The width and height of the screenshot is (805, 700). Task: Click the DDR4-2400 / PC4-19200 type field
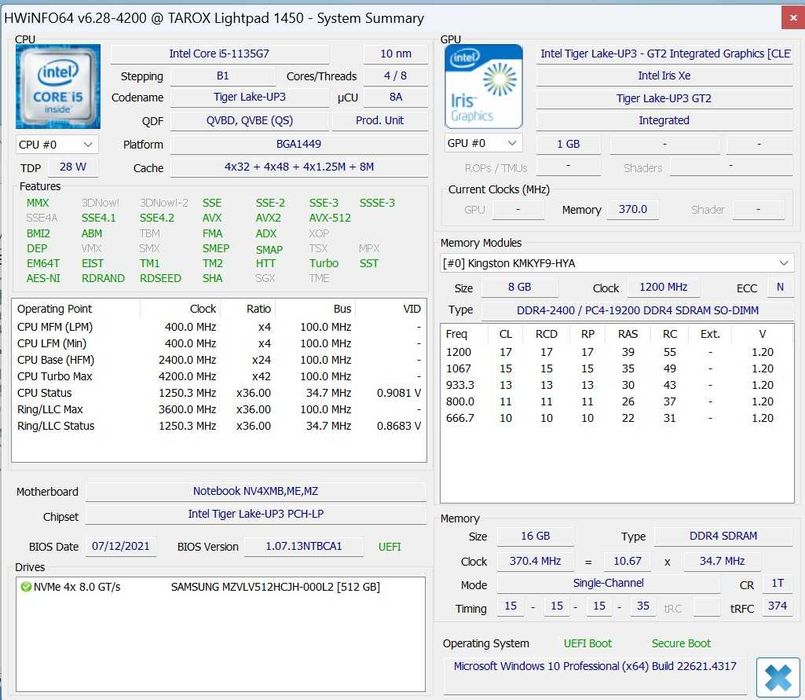tap(638, 311)
